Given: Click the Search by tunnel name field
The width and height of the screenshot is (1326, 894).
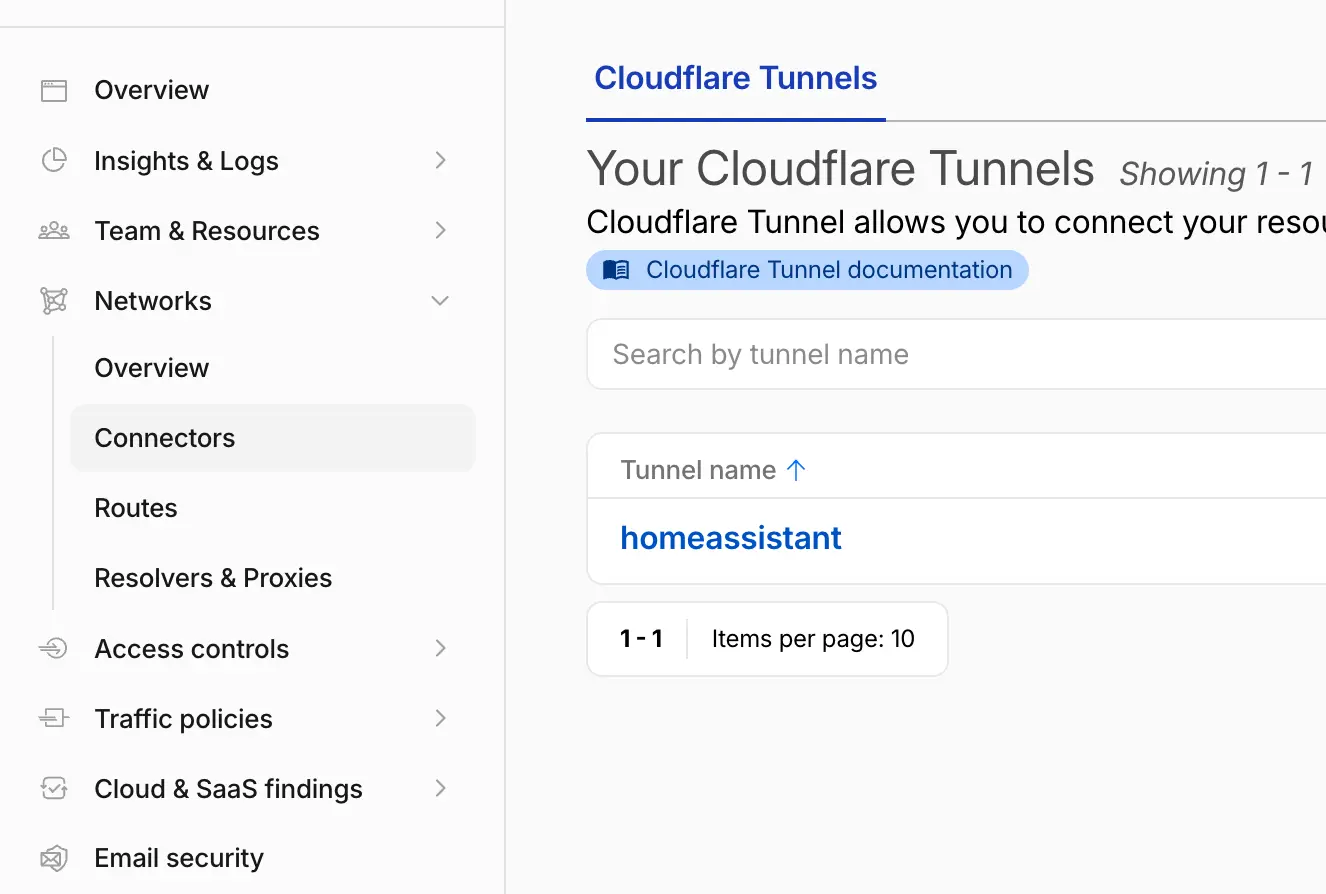Looking at the screenshot, I should [956, 354].
